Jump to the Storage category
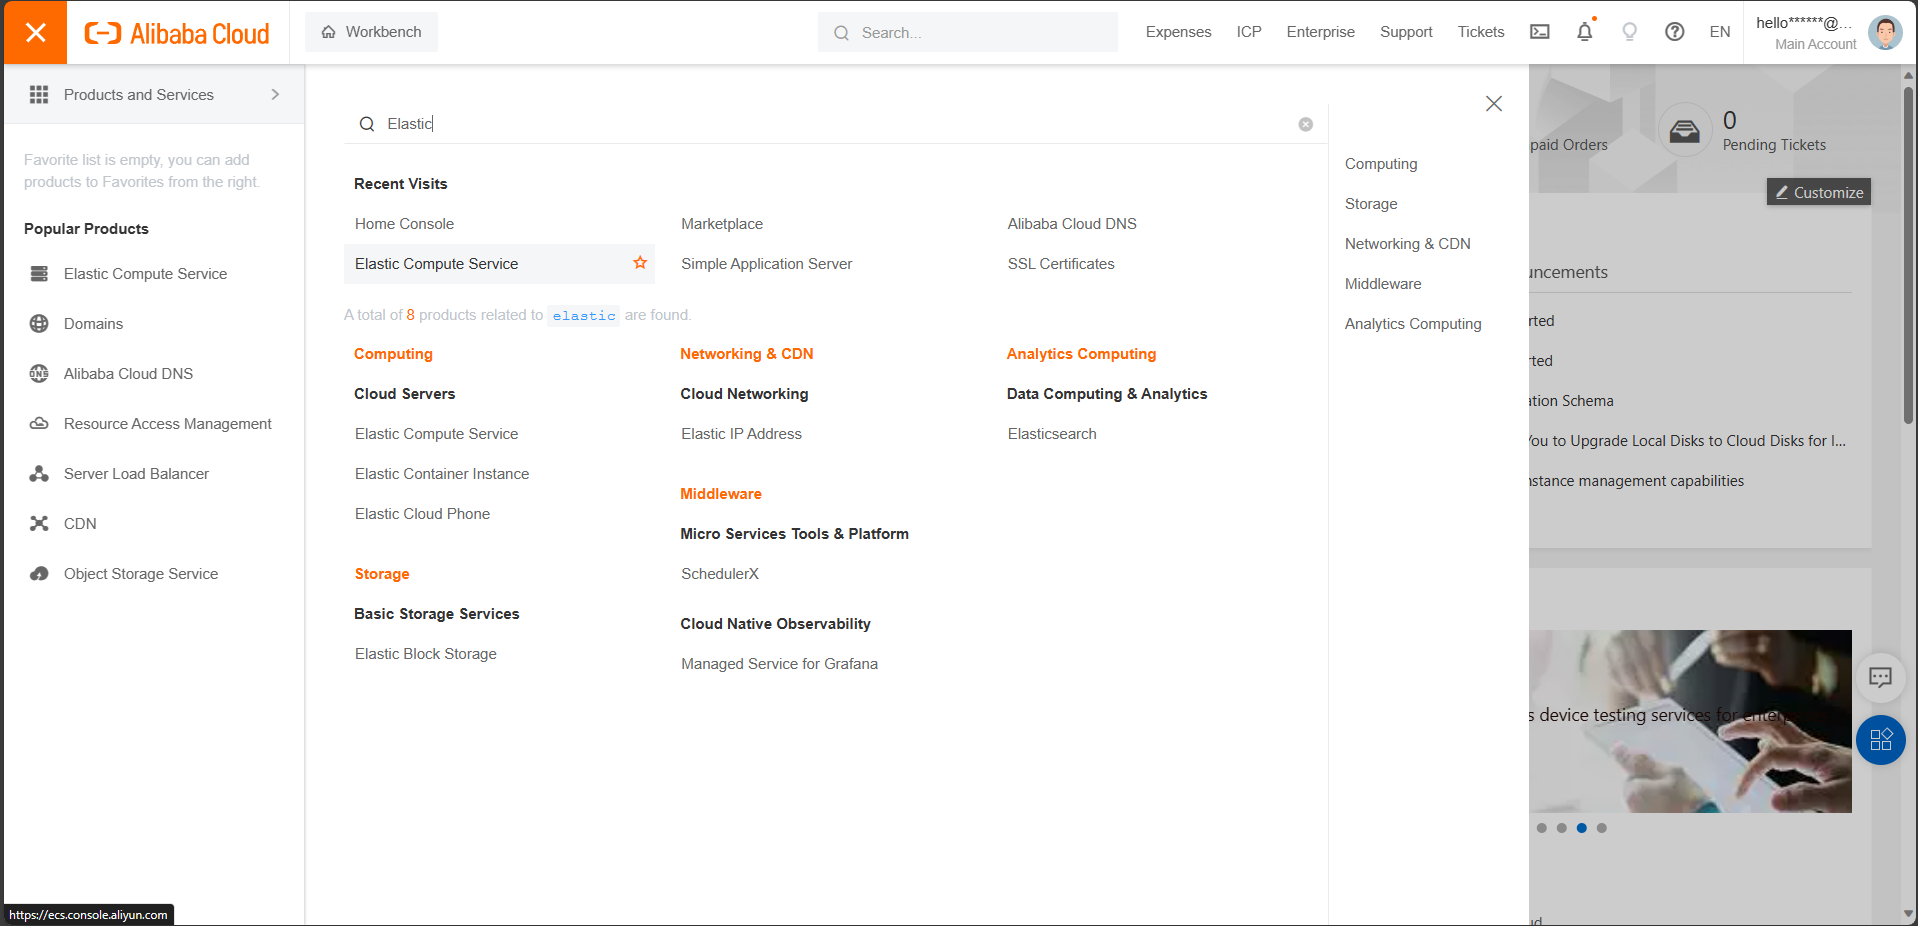The image size is (1918, 926). pyautogui.click(x=1371, y=204)
